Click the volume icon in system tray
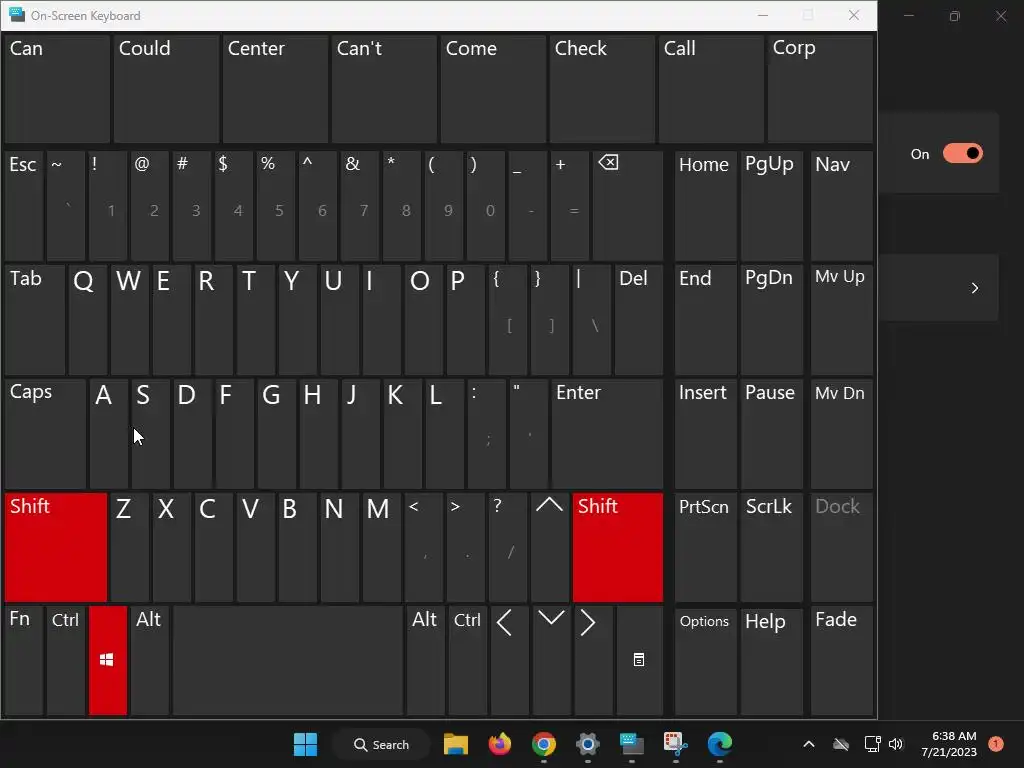 point(895,744)
